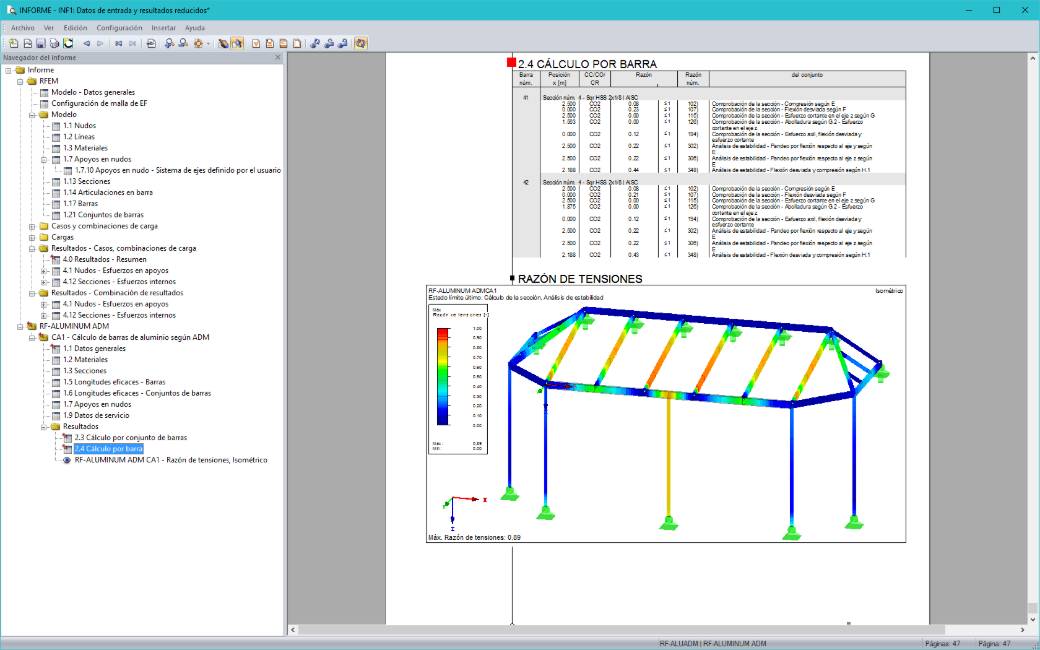Go to previous page arrow icon
The height and width of the screenshot is (650, 1040).
pyautogui.click(x=87, y=43)
